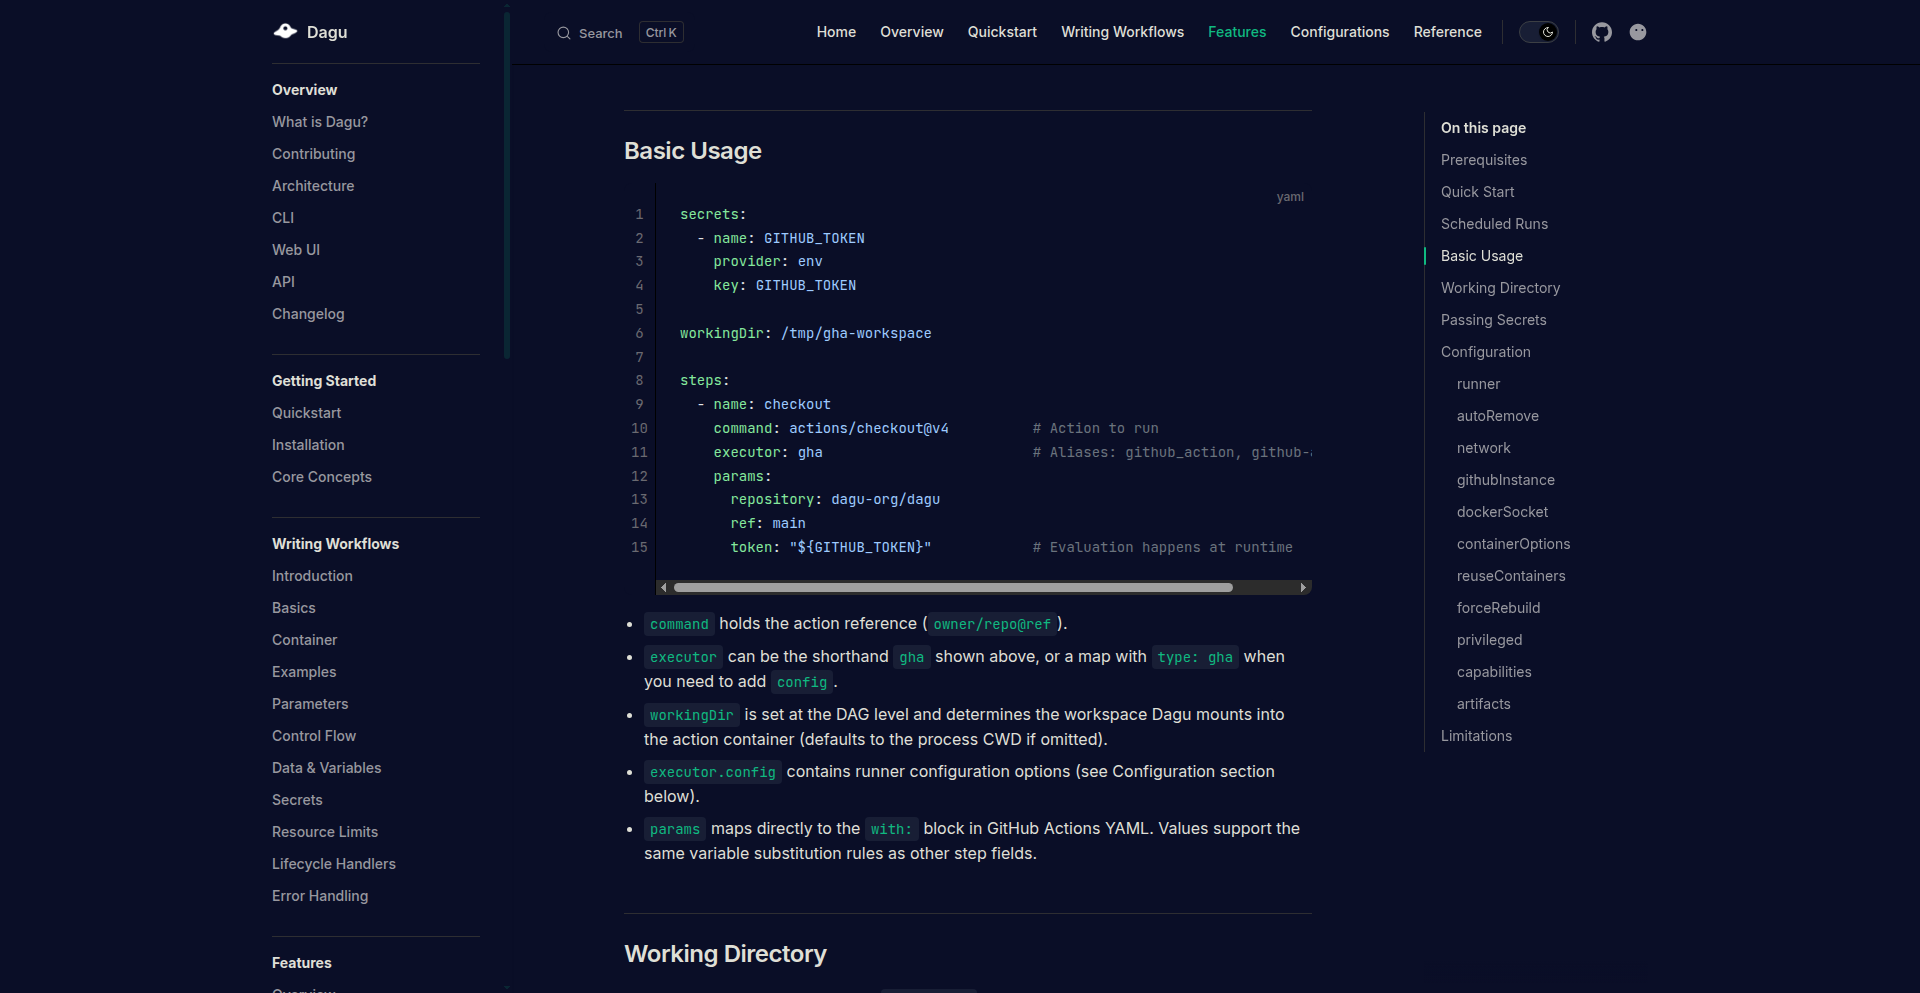Open the Installation sidebar link

coord(307,445)
